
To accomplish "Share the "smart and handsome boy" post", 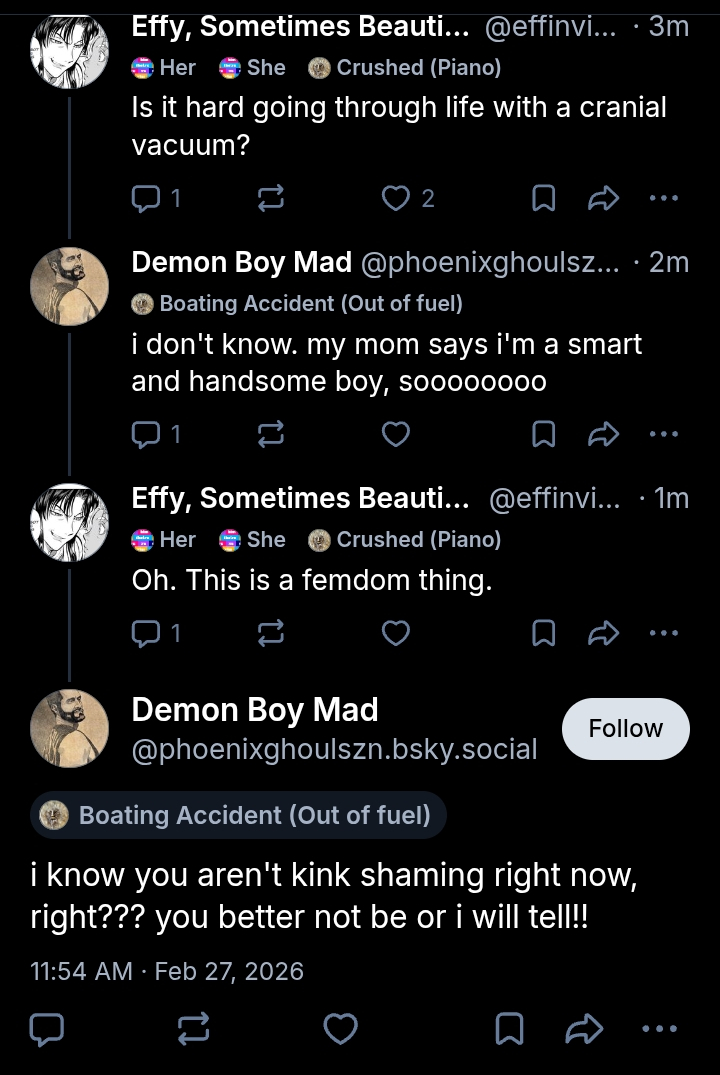I will (604, 434).
